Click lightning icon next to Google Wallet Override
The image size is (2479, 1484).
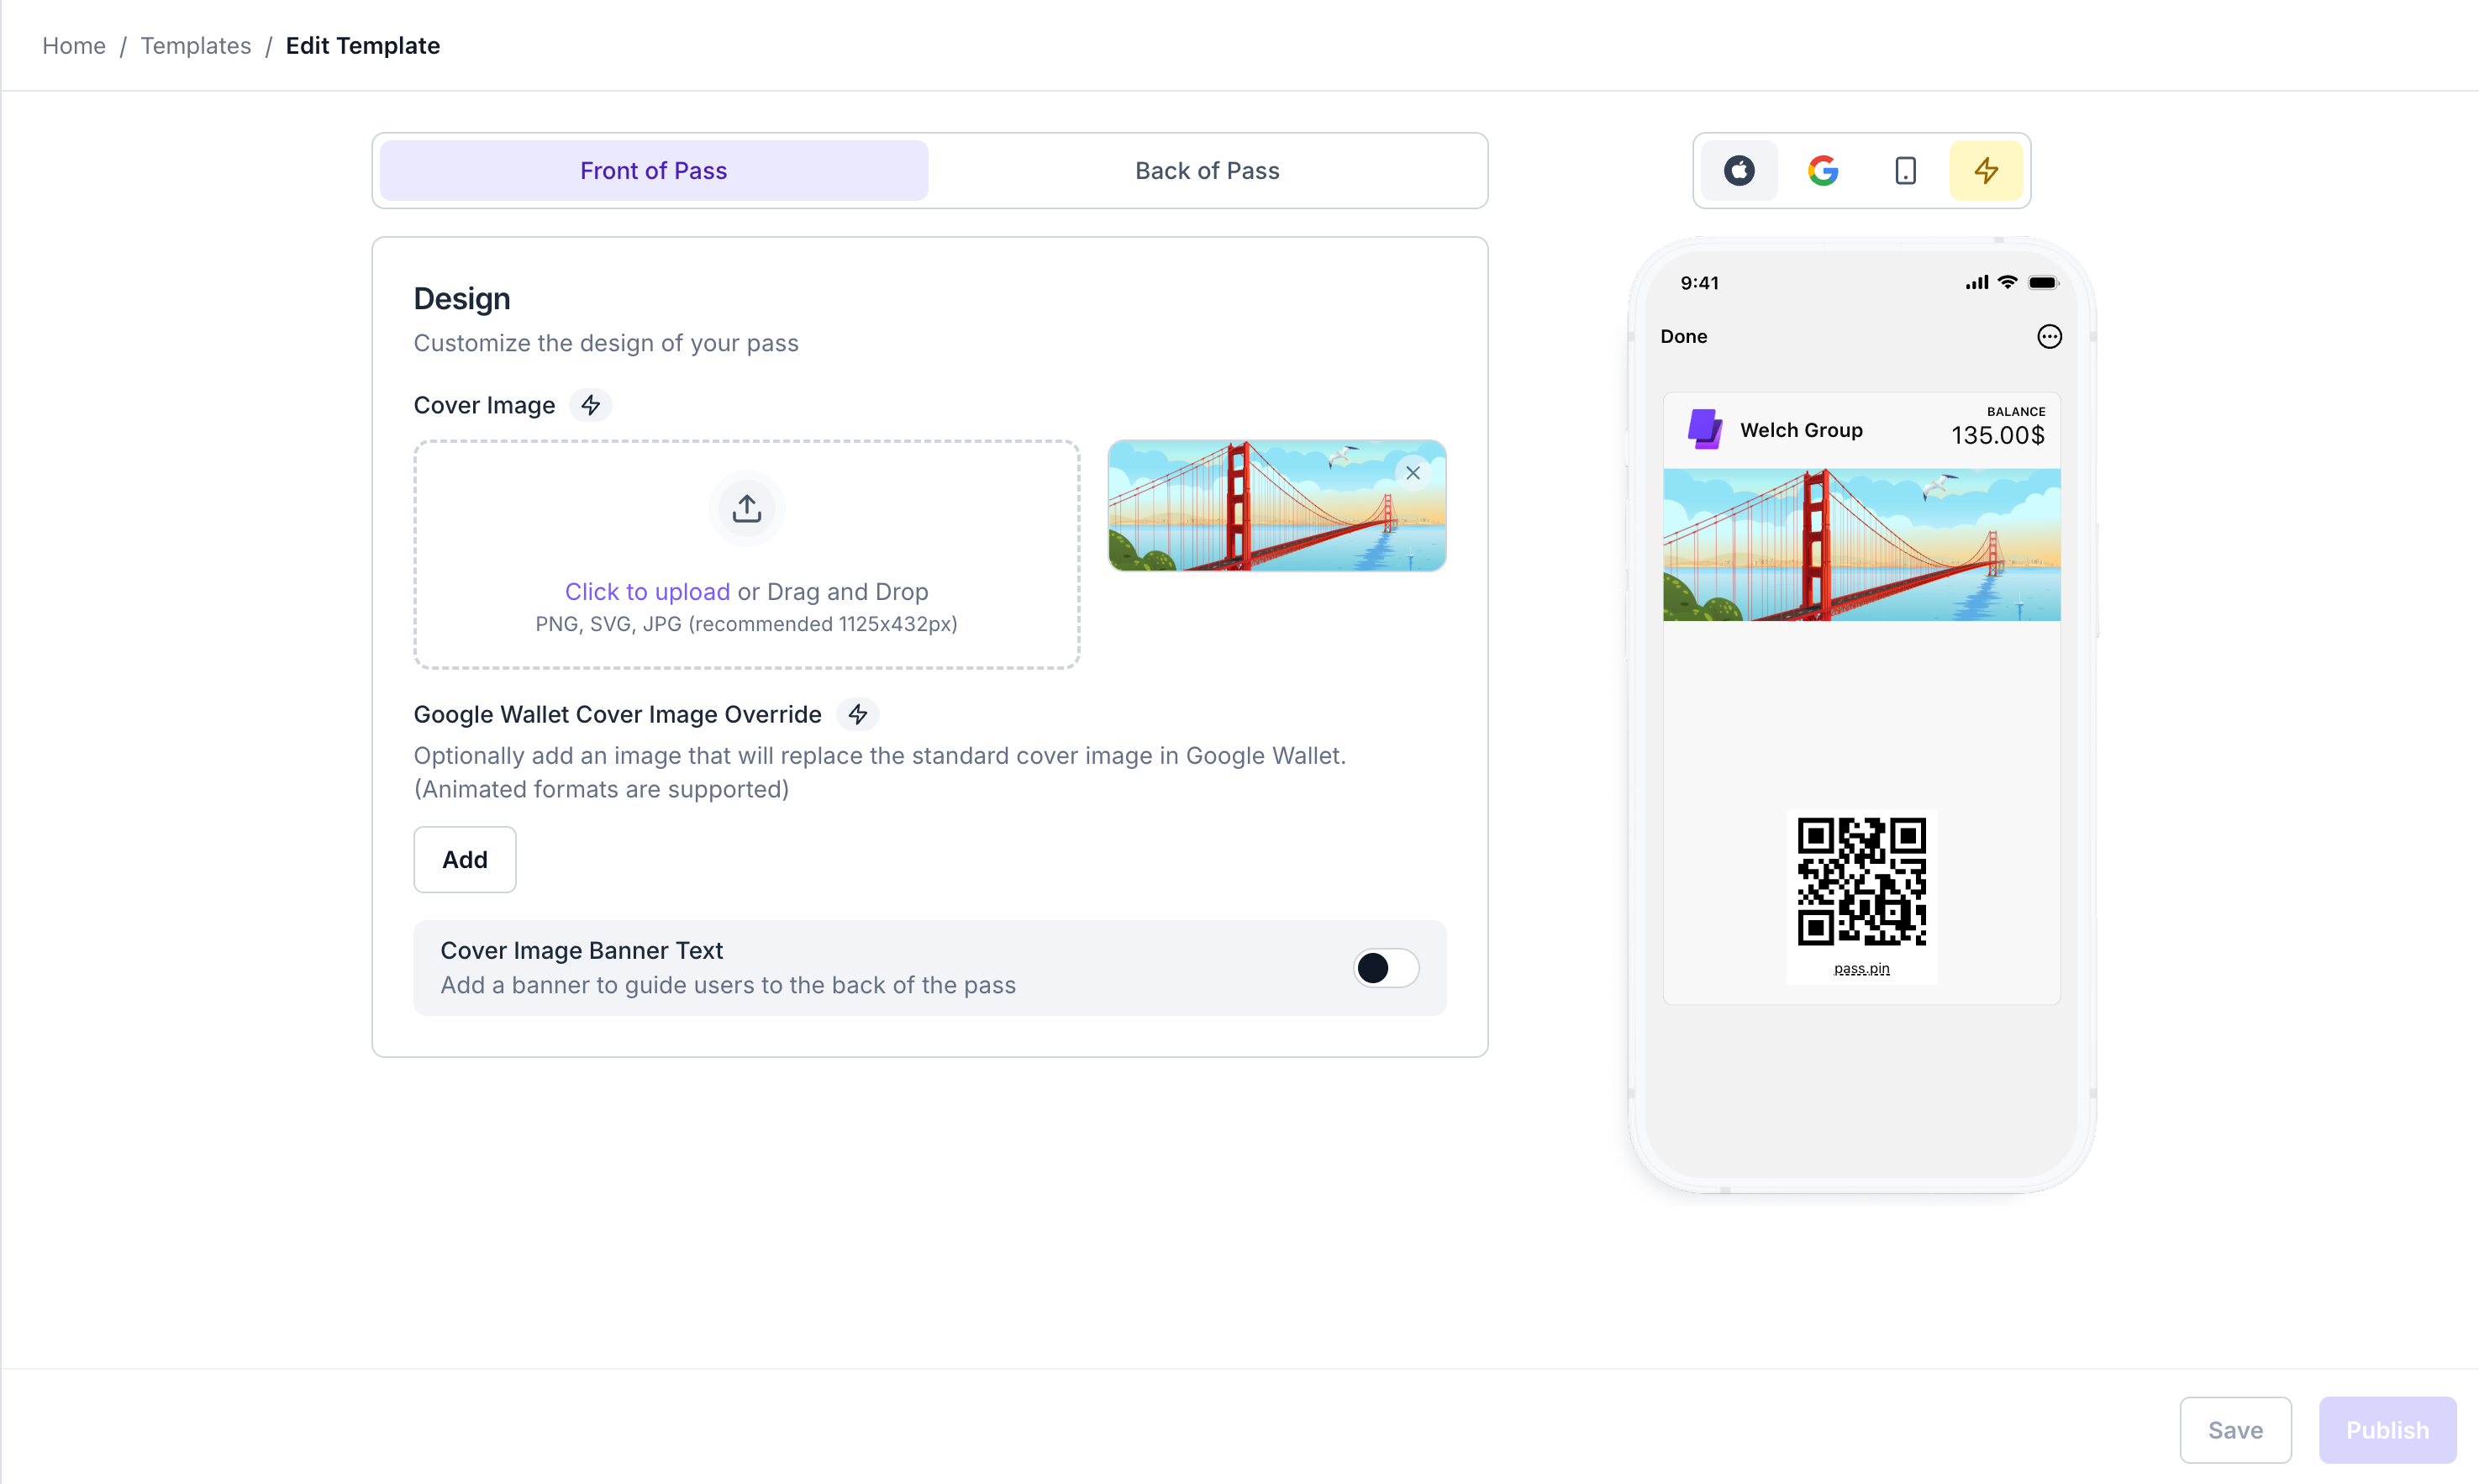point(857,714)
